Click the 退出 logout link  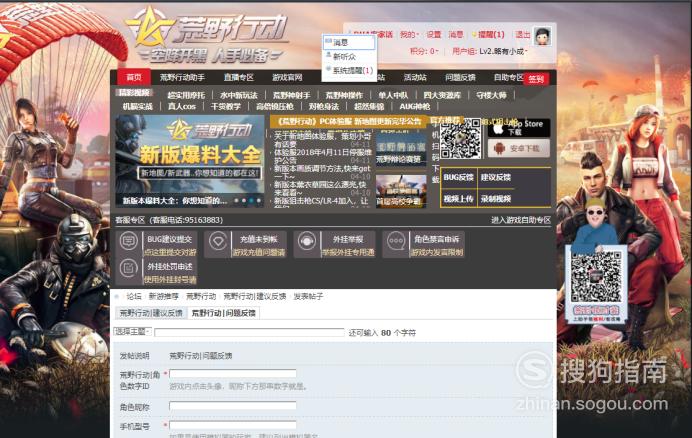point(523,34)
